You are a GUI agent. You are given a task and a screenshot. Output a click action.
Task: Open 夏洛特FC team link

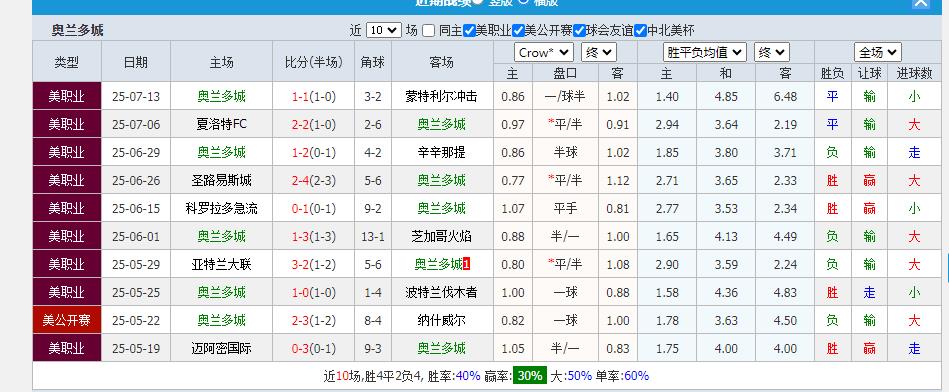coord(222,124)
